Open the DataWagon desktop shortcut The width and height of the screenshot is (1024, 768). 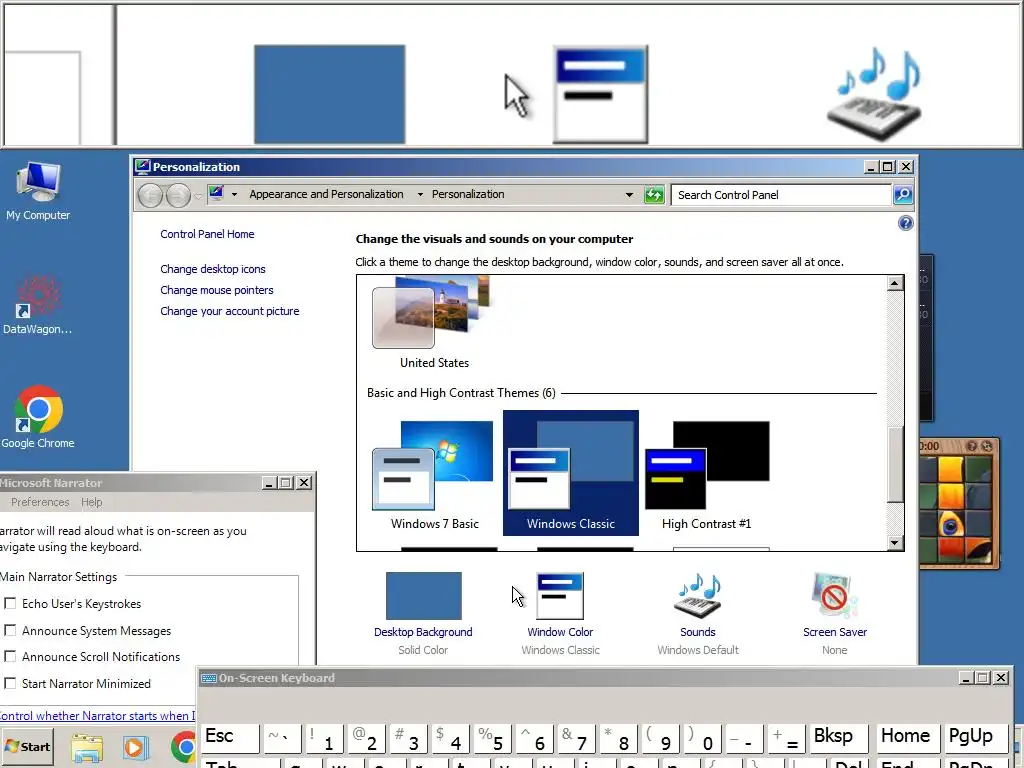coord(38,304)
